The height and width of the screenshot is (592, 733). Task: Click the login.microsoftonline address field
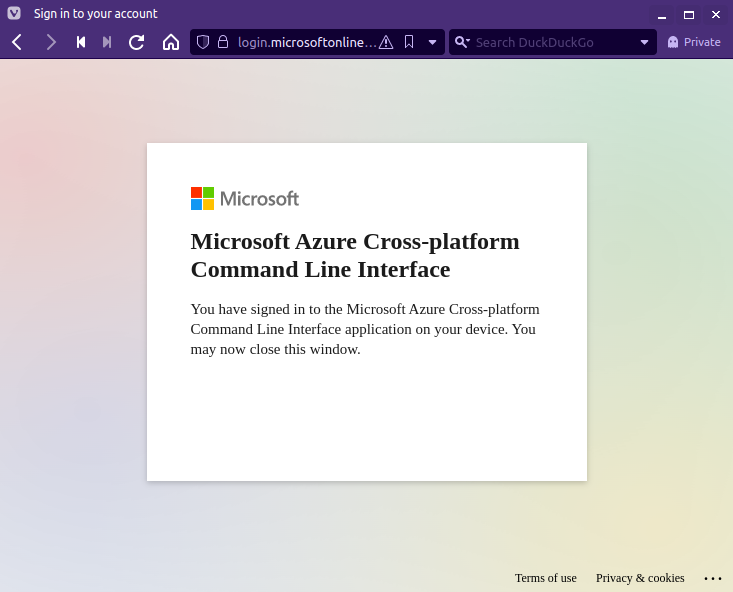pos(307,42)
